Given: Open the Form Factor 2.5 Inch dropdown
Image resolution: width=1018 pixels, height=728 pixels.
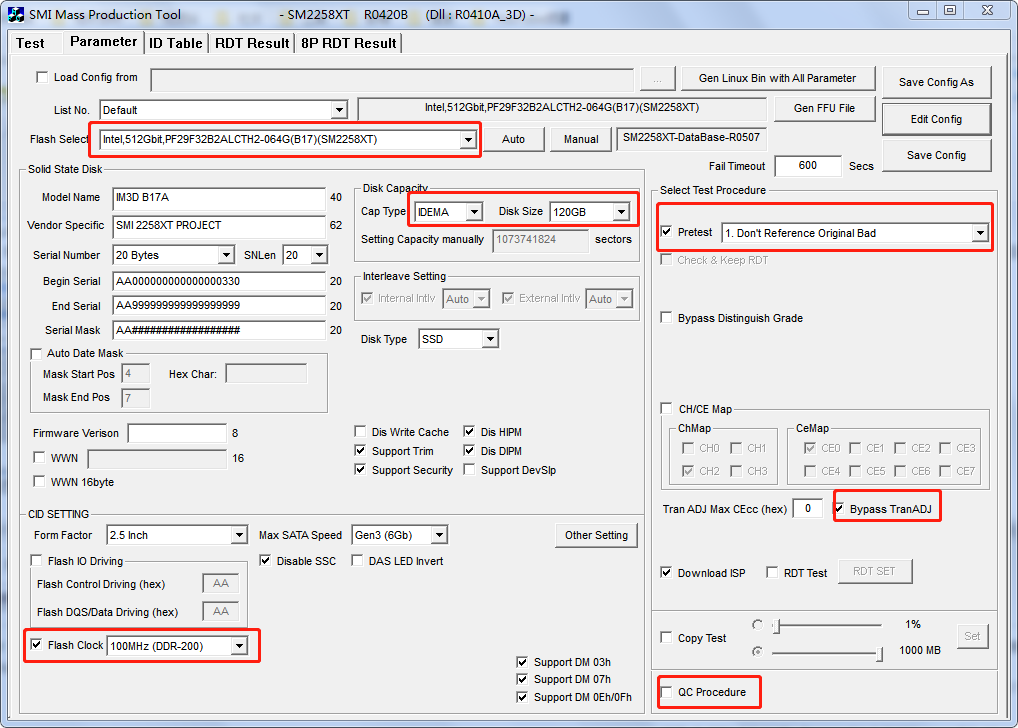Looking at the screenshot, I should coord(240,535).
